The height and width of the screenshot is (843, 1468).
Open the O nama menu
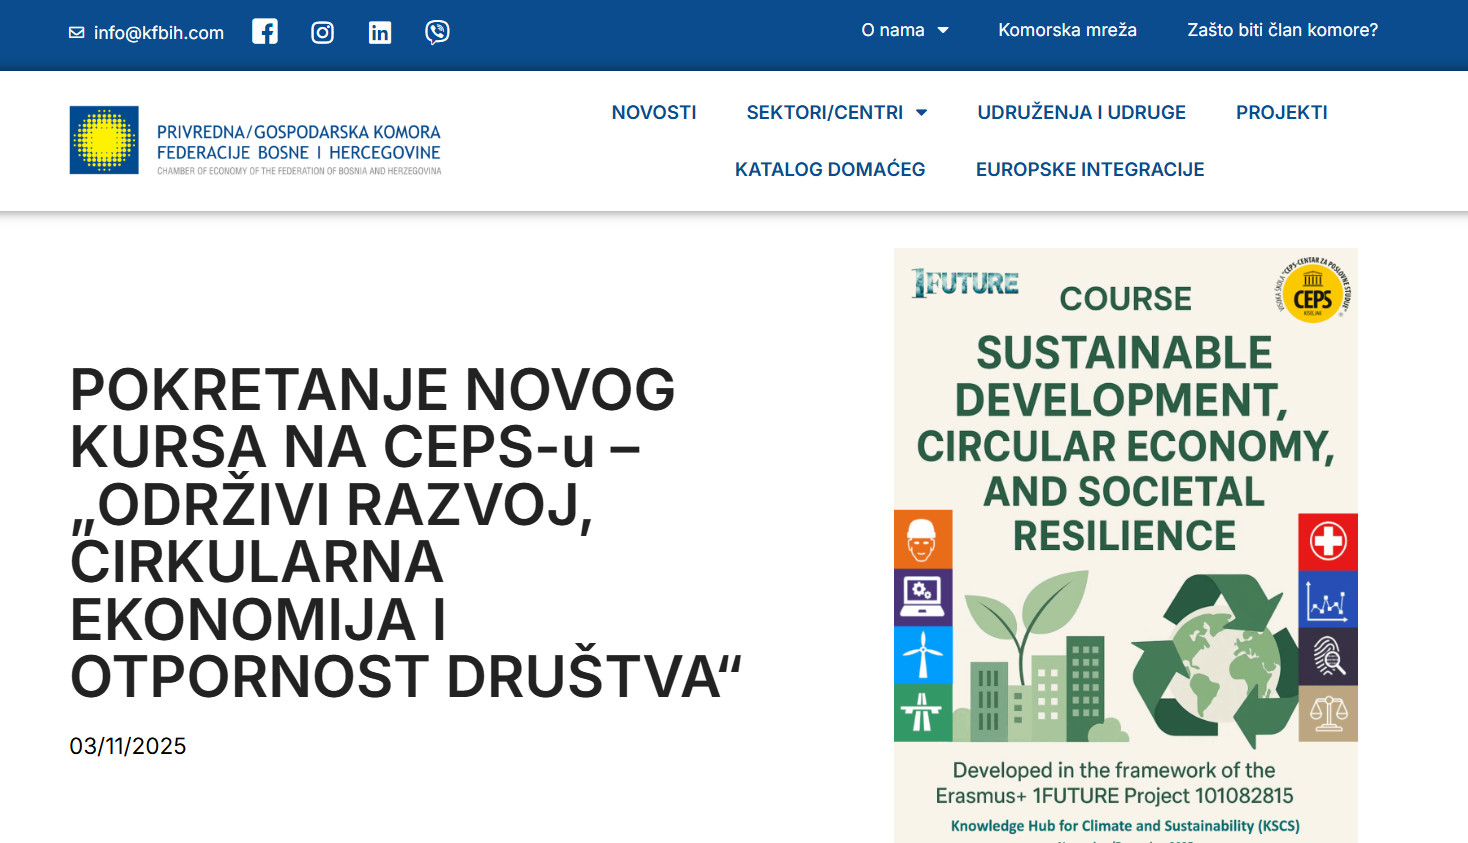pos(892,31)
